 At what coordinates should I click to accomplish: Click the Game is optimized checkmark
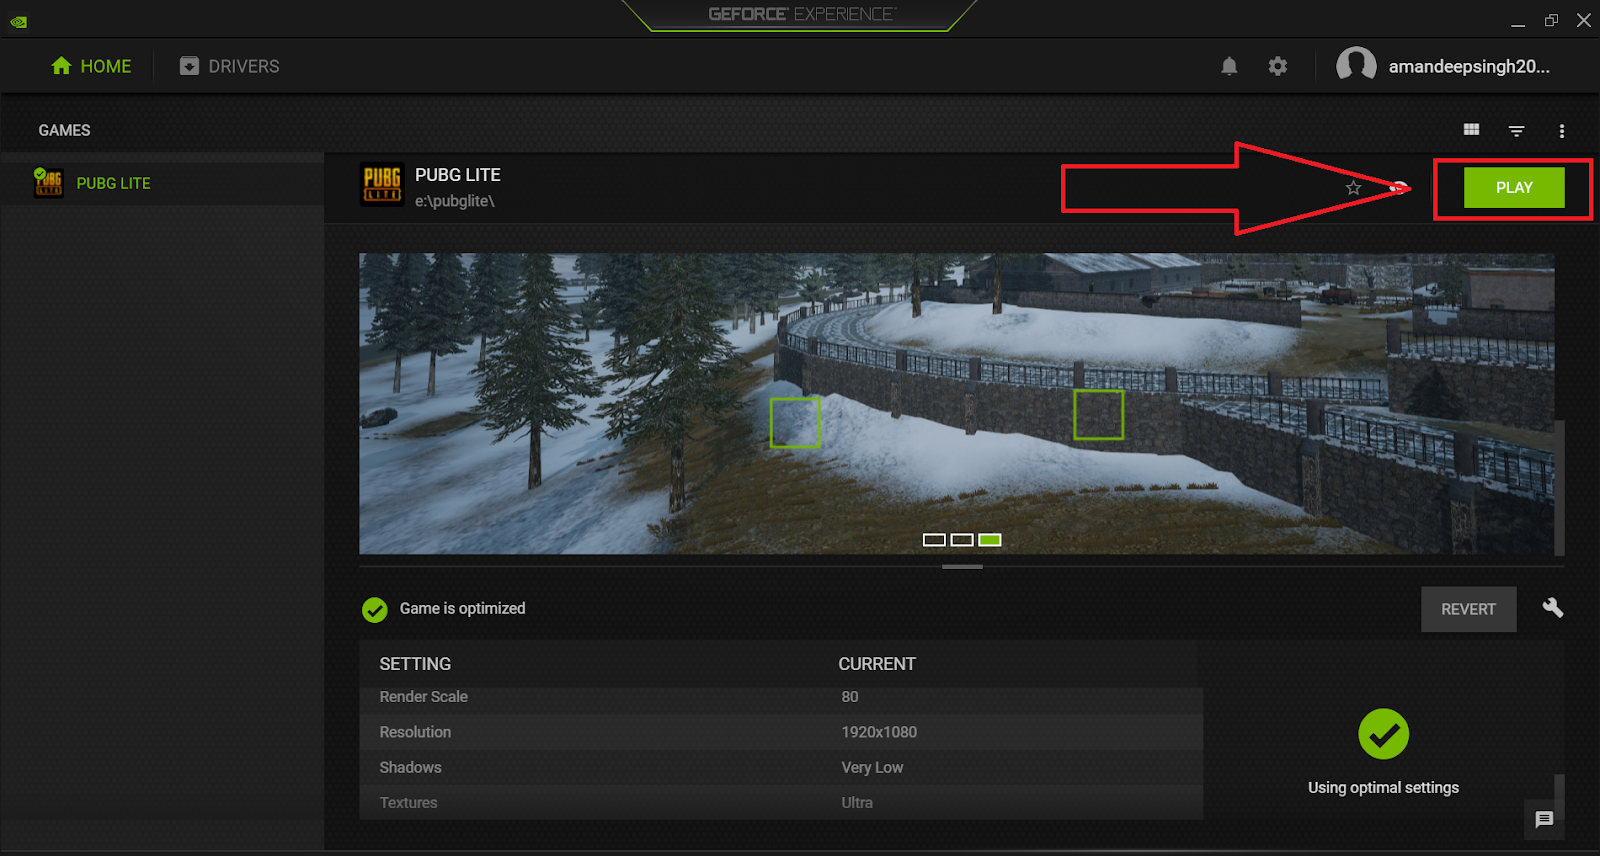pyautogui.click(x=375, y=610)
